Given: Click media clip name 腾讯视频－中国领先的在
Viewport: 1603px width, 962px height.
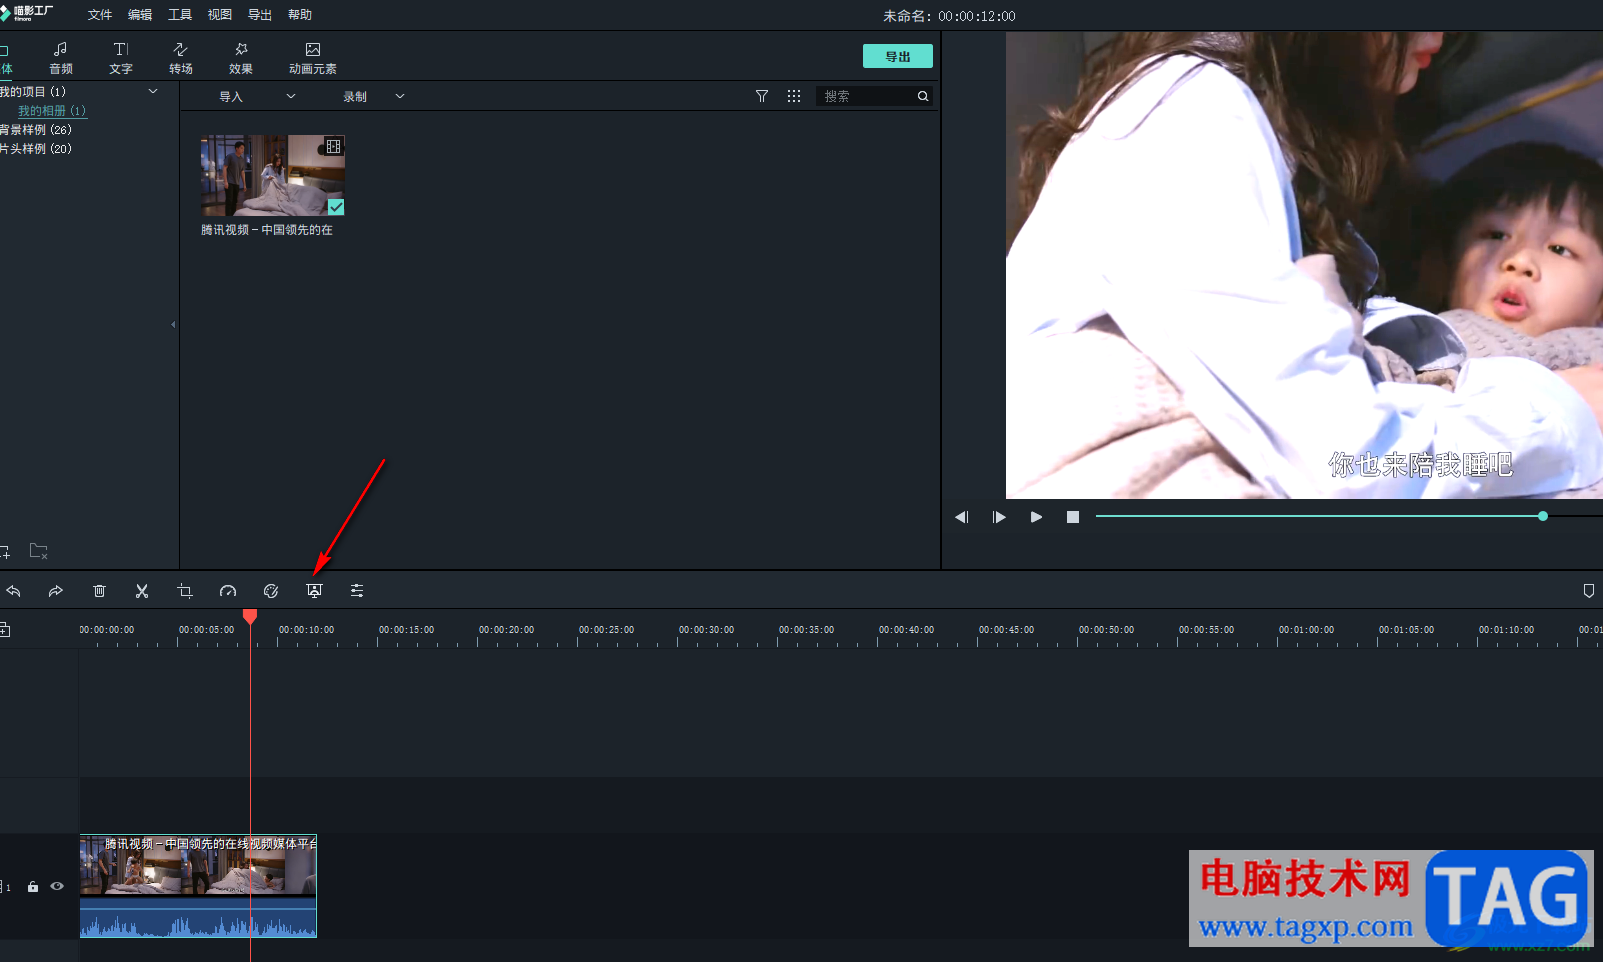Looking at the screenshot, I should click(x=267, y=230).
